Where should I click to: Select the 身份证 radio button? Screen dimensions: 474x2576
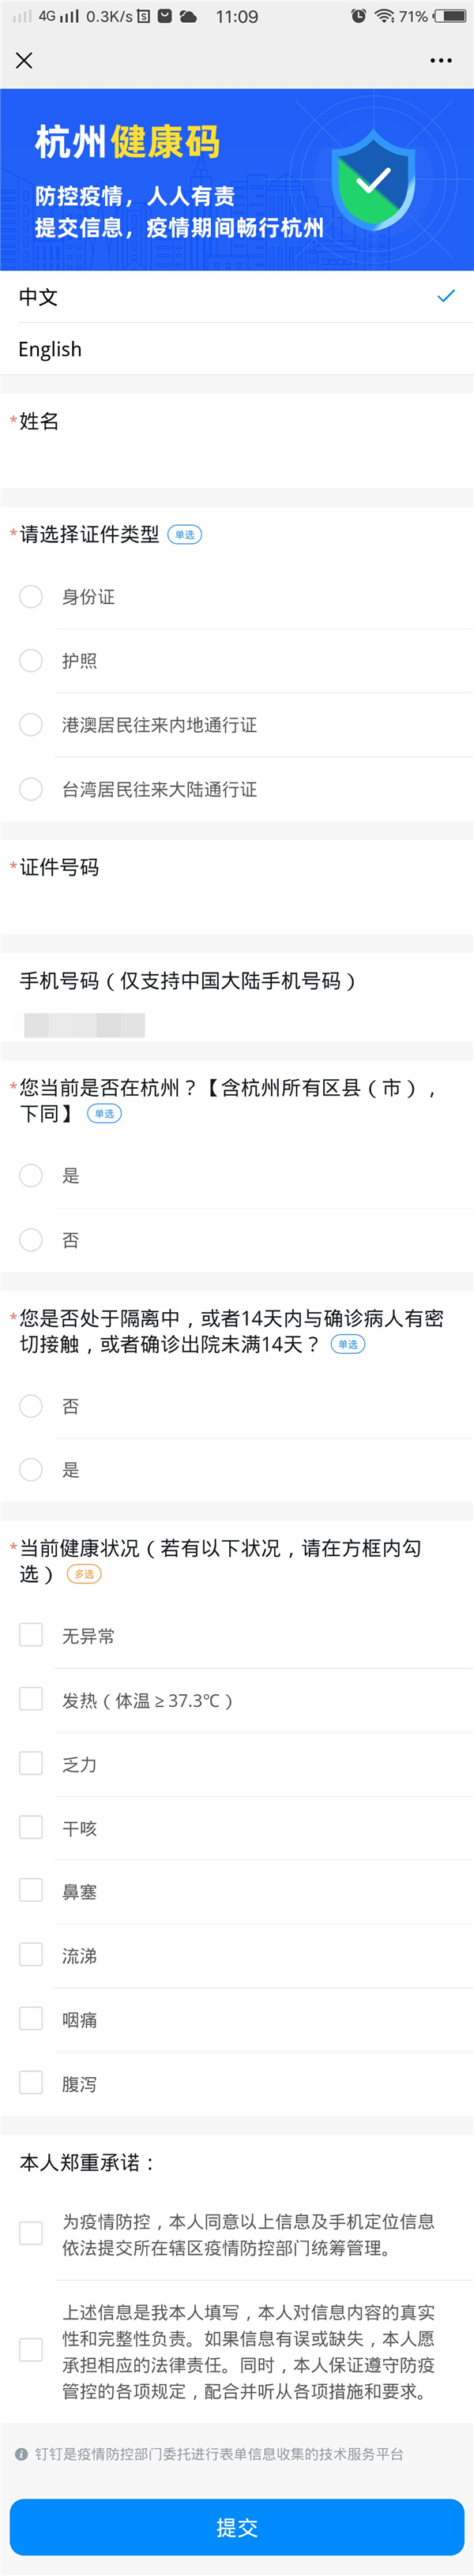coord(31,597)
